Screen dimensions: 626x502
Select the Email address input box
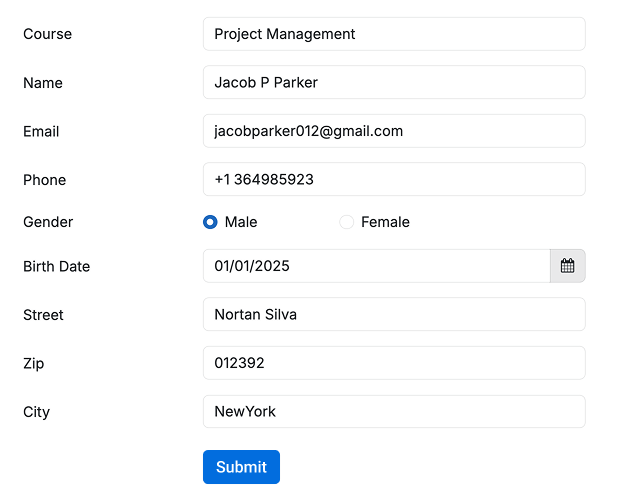click(x=393, y=131)
